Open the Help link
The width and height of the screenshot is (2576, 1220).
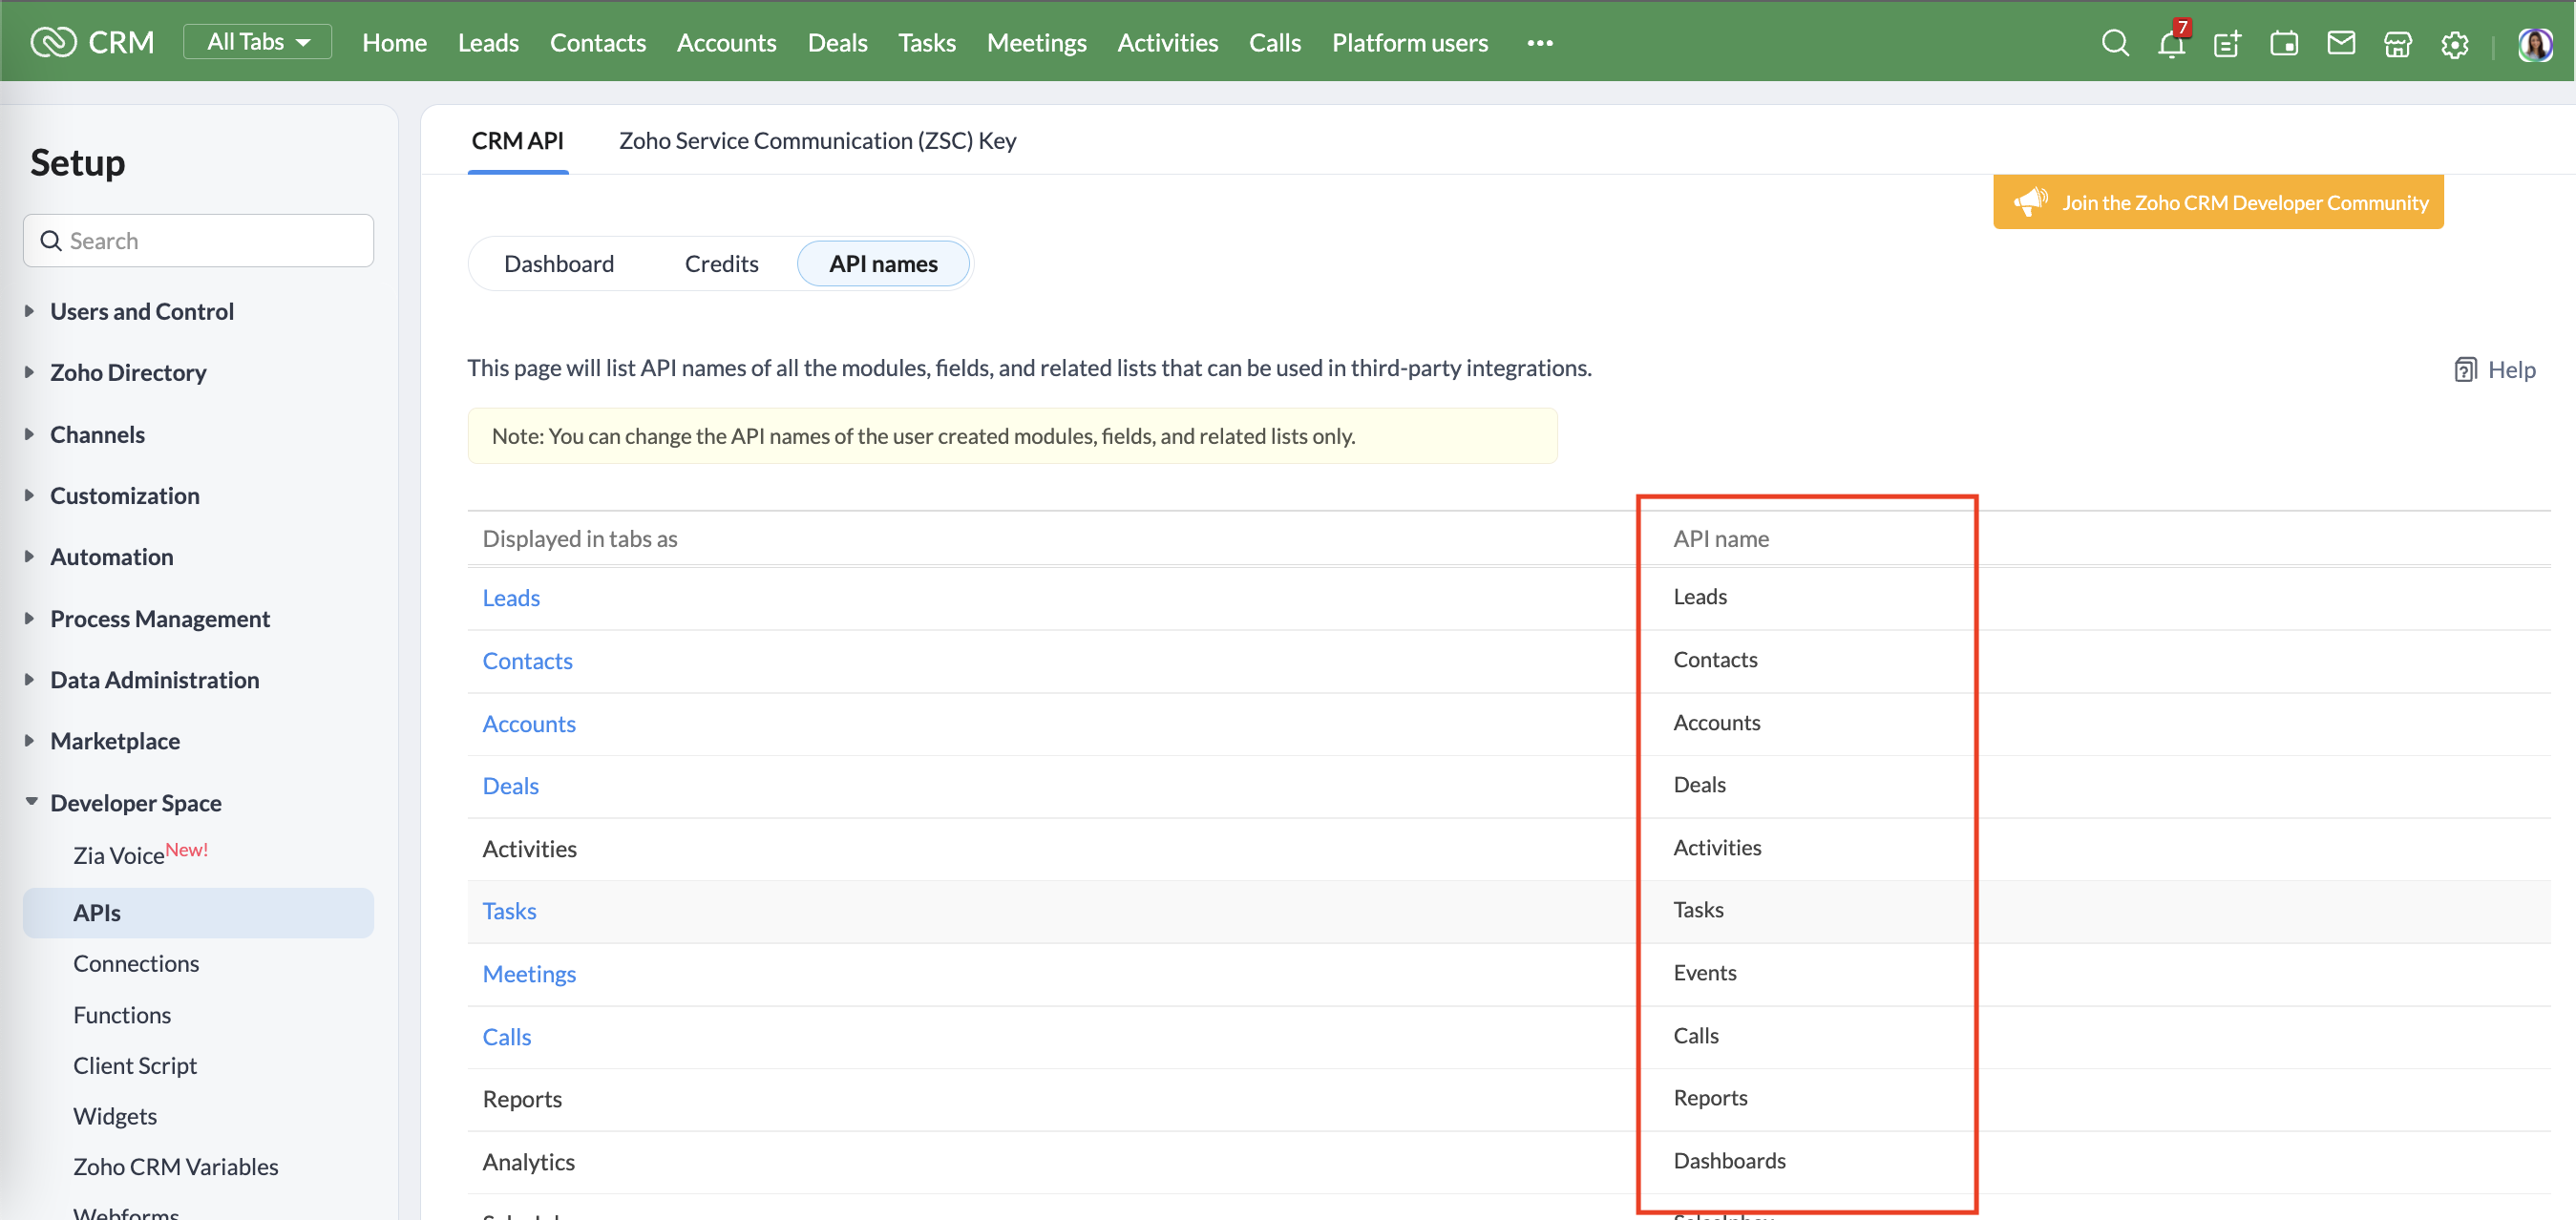(x=2511, y=369)
